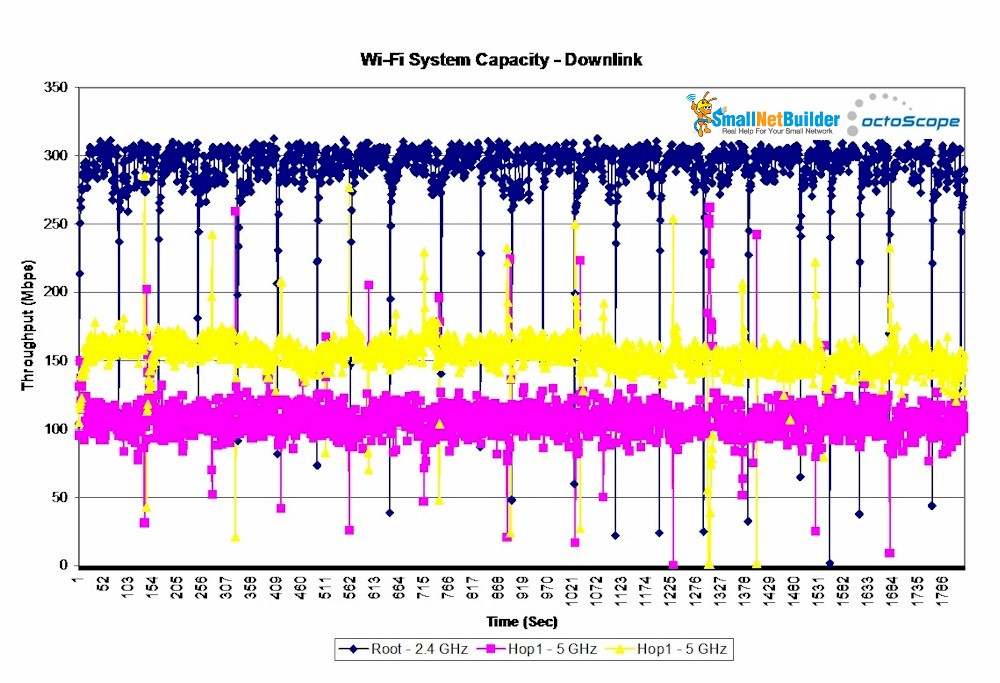Click the 1072 tick on the time axis

[x=596, y=589]
